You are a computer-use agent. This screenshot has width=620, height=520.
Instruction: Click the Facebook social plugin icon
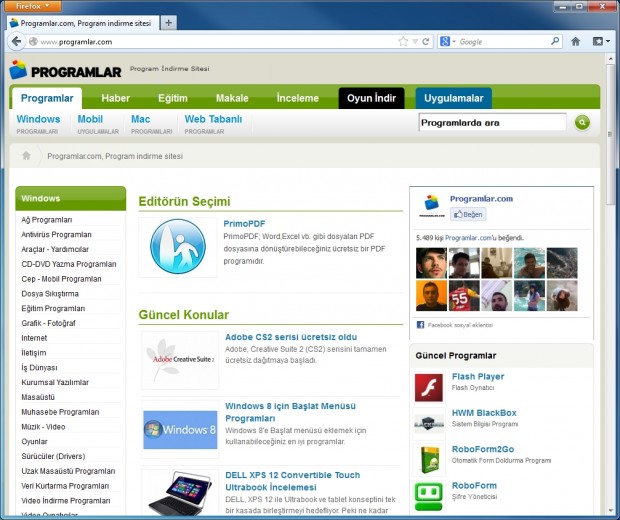420,325
